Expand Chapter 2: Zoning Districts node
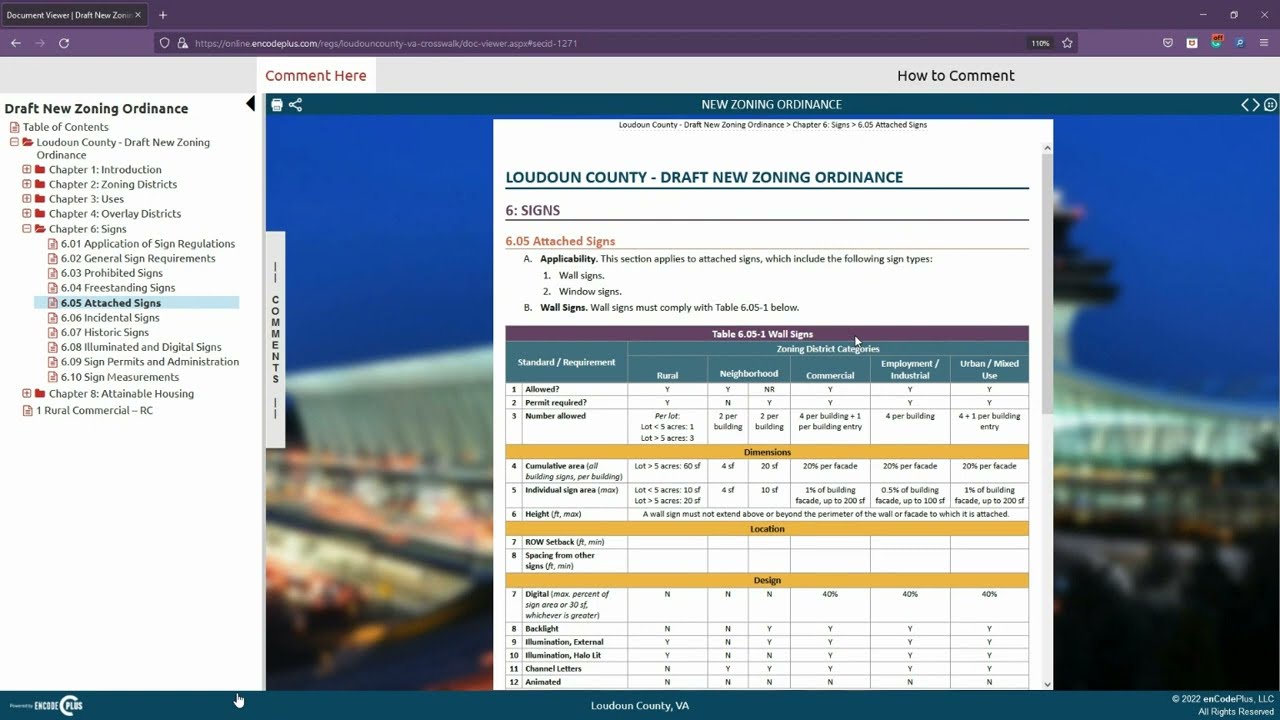Image resolution: width=1280 pixels, height=720 pixels. [x=27, y=184]
